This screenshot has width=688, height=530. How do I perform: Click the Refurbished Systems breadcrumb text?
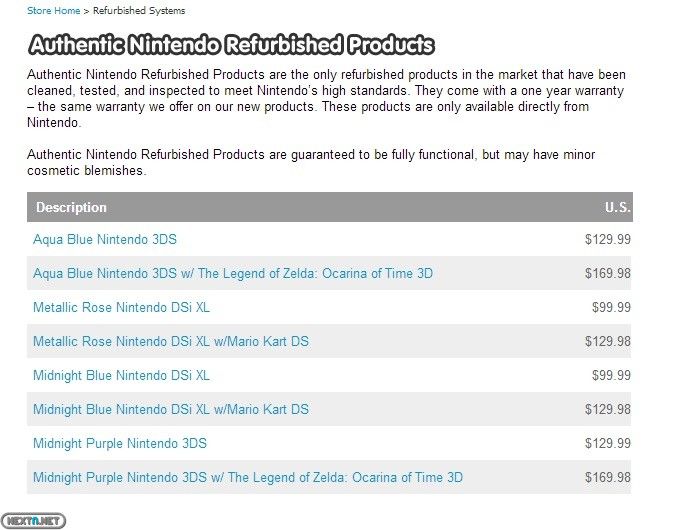139,11
